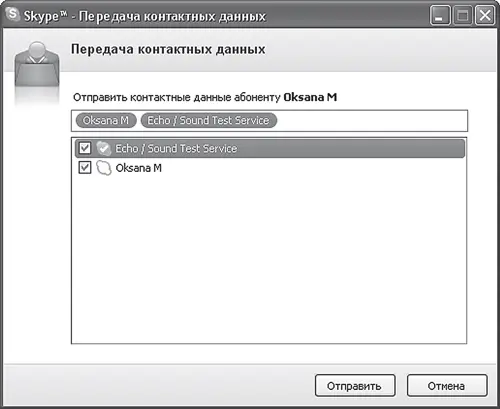This screenshot has width=500, height=409.
Task: Maximize the Skype dialog window
Action: pos(463,15)
